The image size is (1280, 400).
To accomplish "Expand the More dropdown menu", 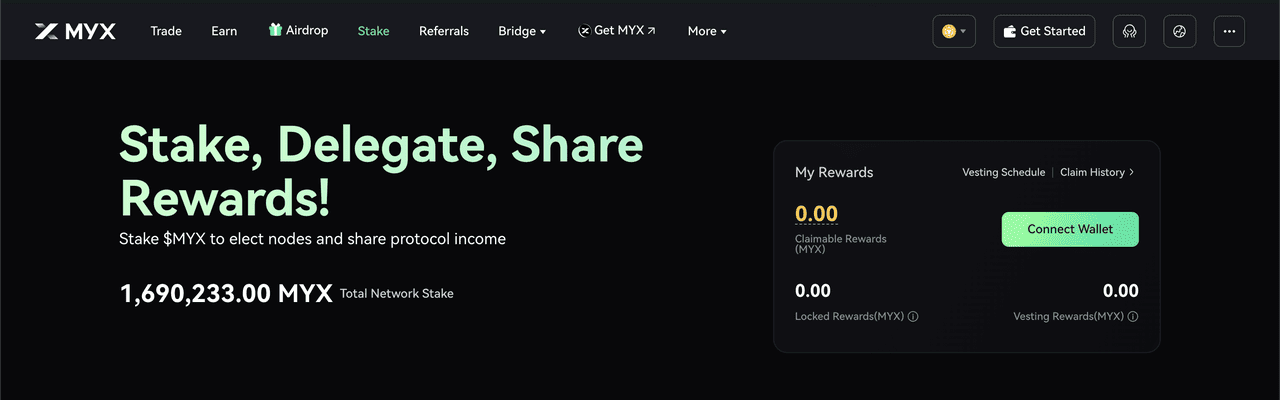I will click(707, 31).
